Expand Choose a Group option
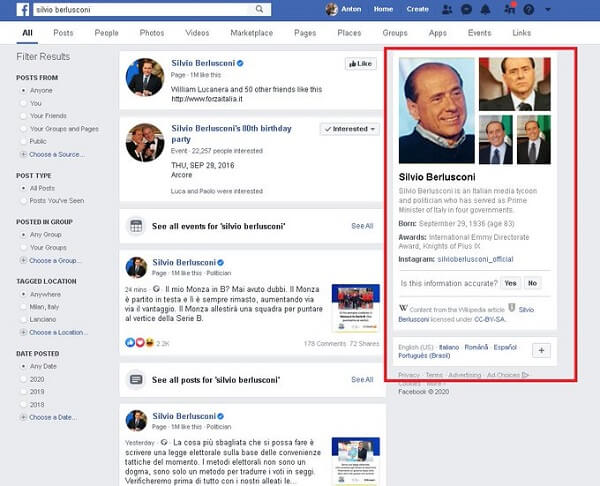Image resolution: width=600 pixels, height=486 pixels. pyautogui.click(x=55, y=260)
